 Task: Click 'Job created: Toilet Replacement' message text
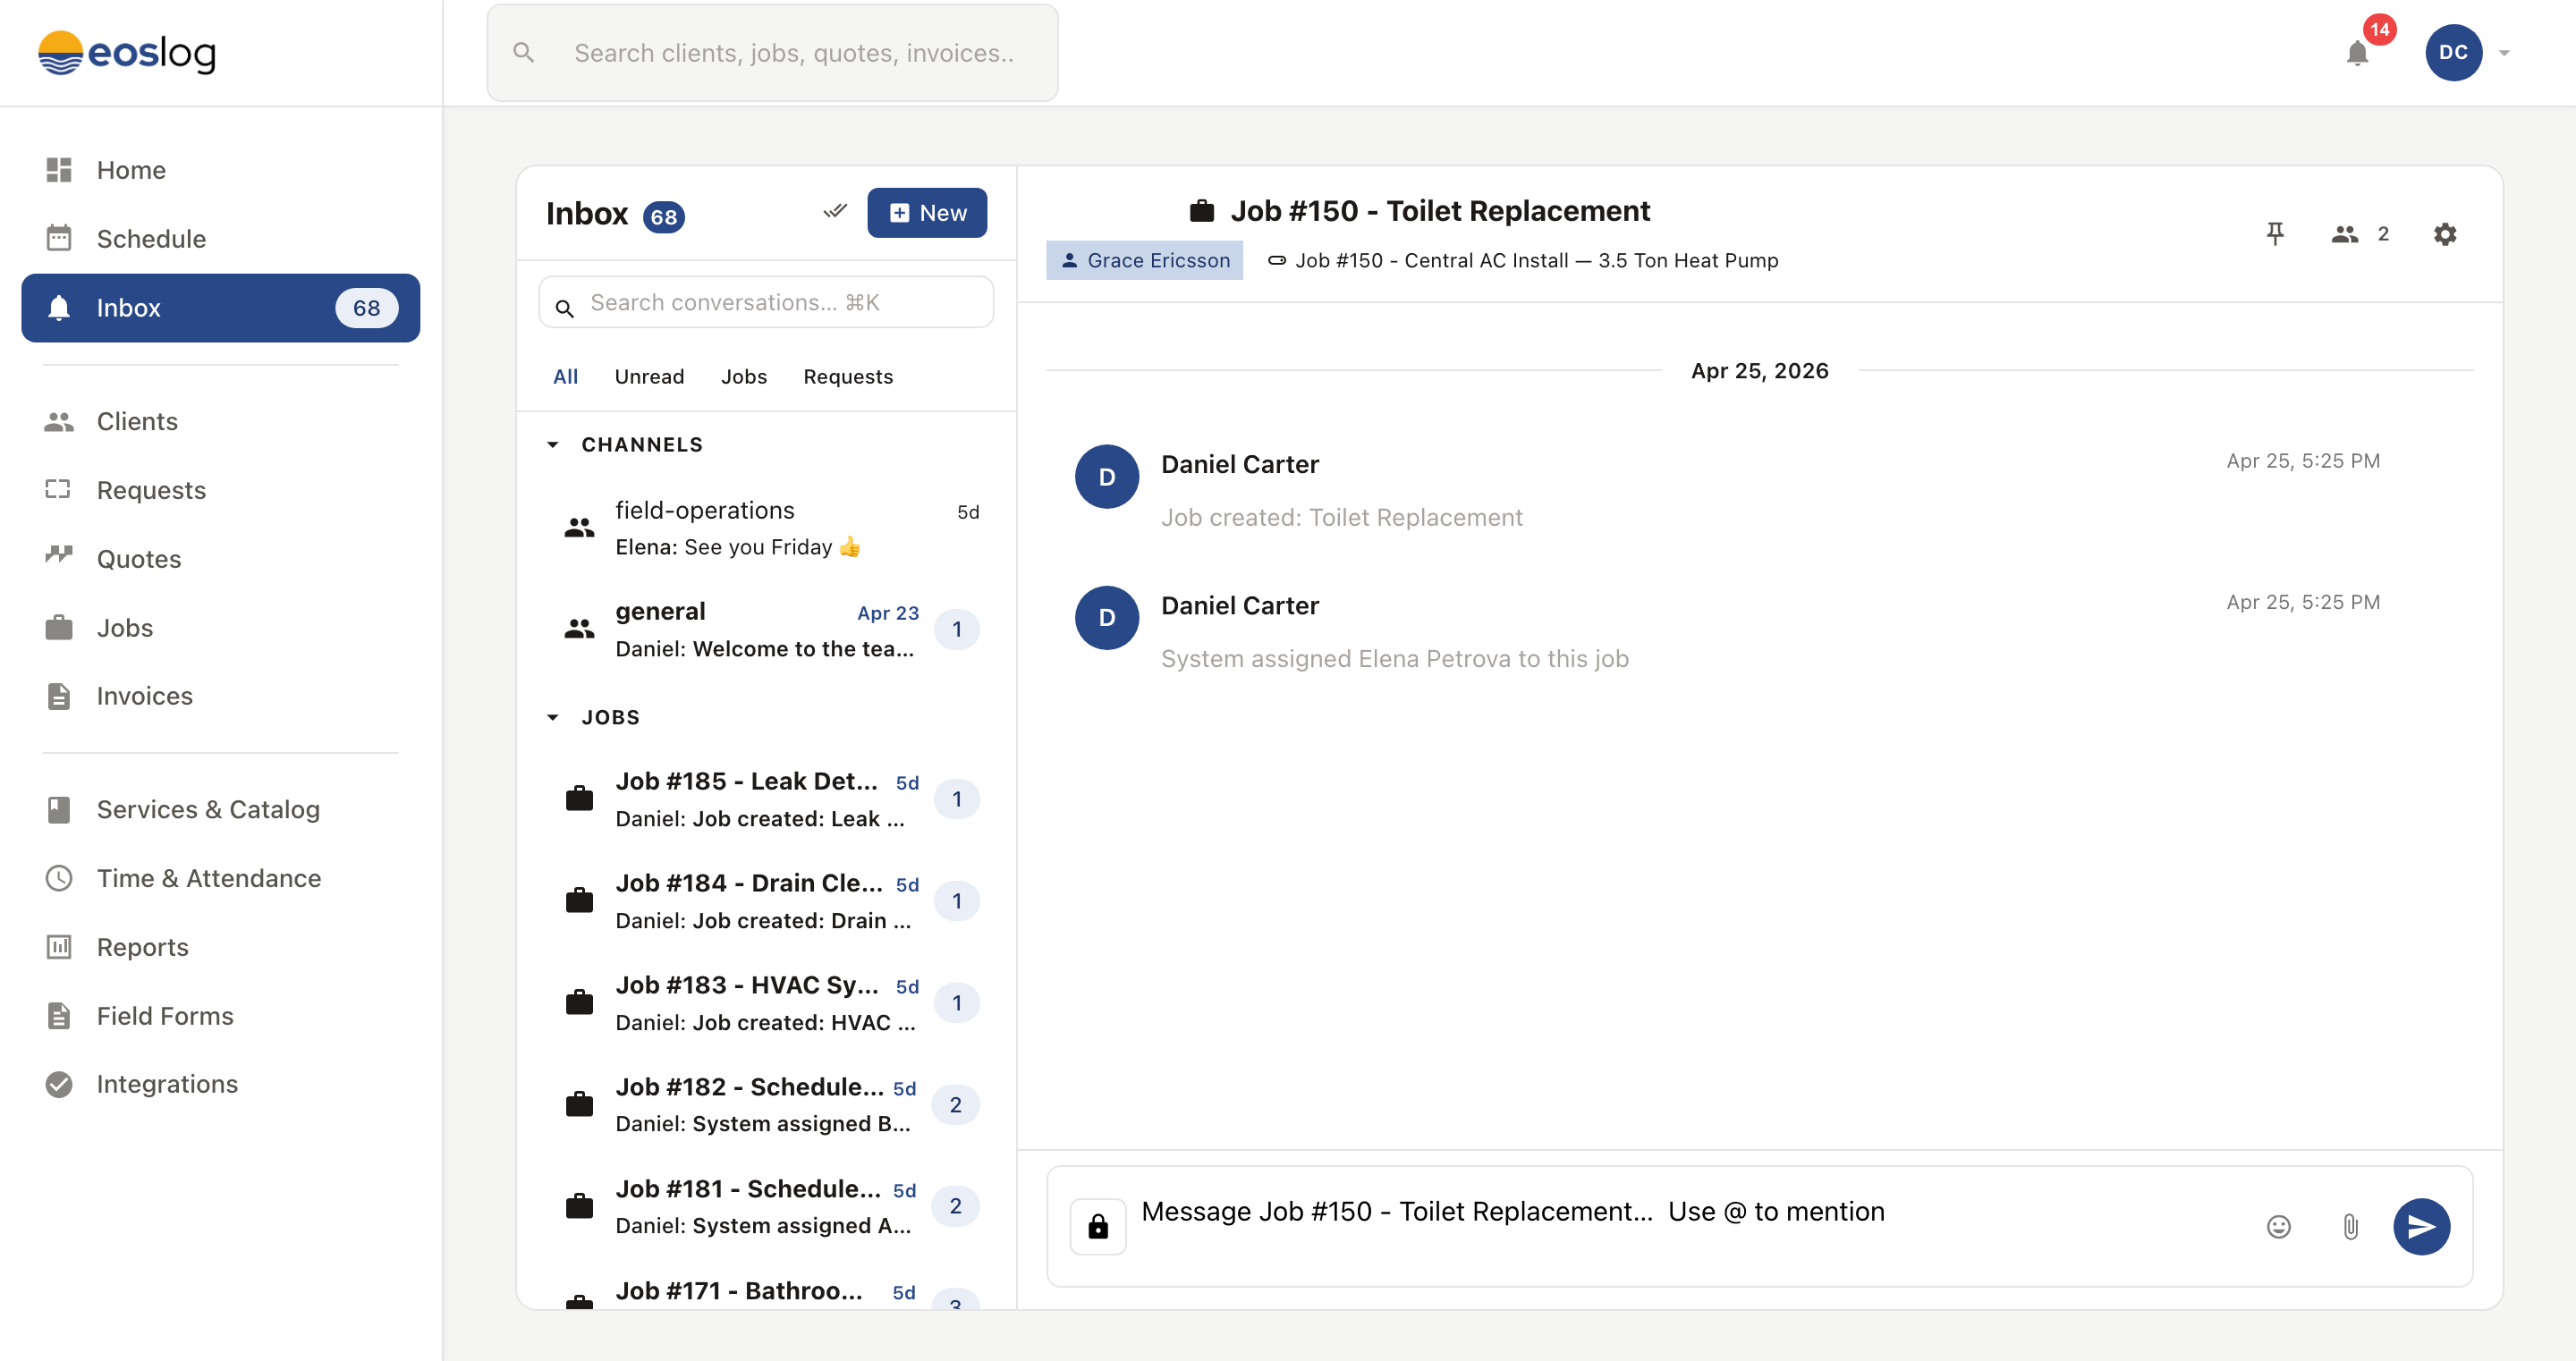tap(1341, 518)
